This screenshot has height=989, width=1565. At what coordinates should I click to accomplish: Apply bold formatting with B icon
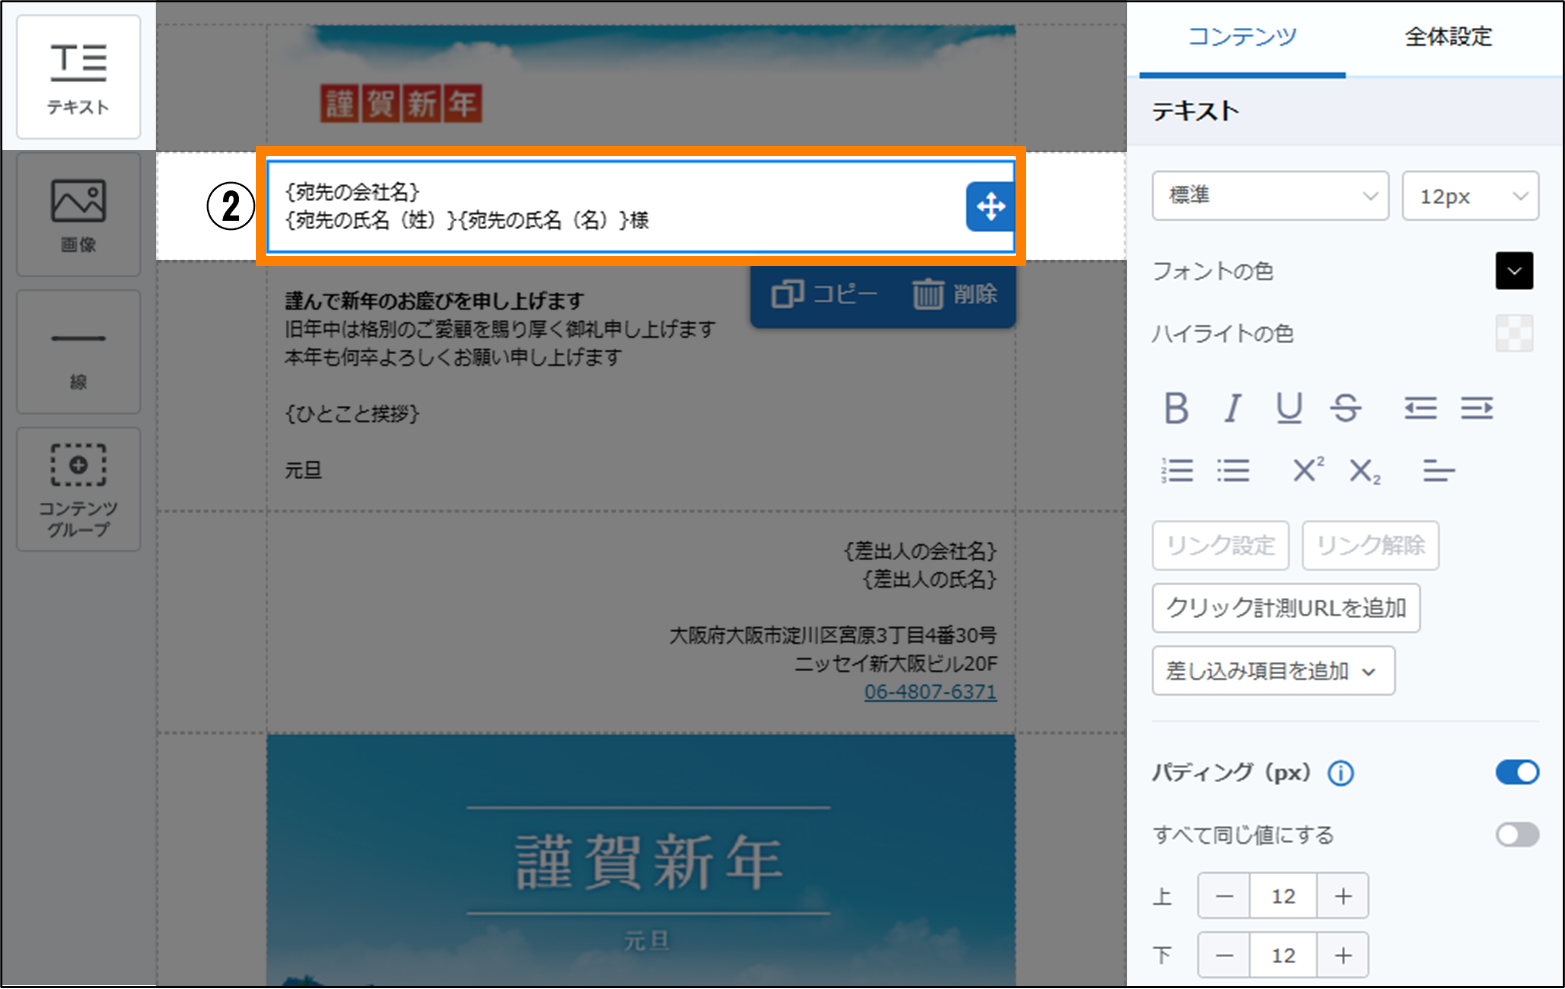click(x=1176, y=408)
